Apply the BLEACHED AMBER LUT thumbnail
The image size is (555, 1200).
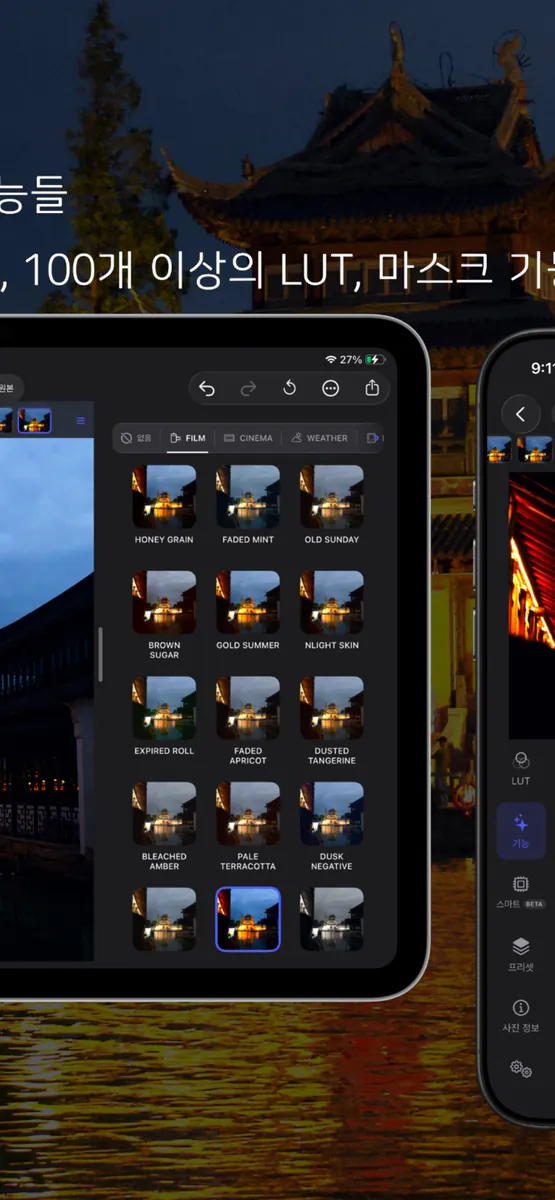tap(164, 814)
